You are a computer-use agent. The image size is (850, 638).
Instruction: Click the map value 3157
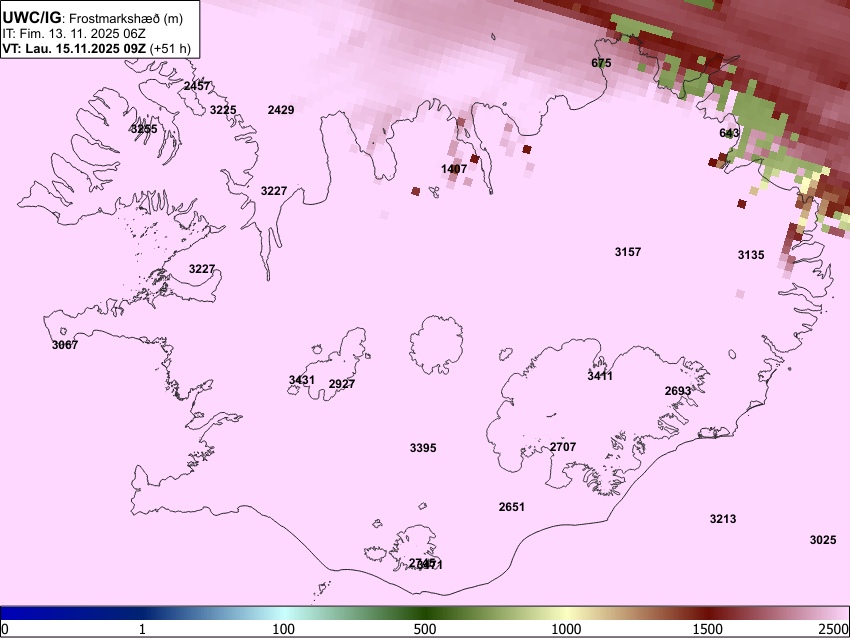628,252
